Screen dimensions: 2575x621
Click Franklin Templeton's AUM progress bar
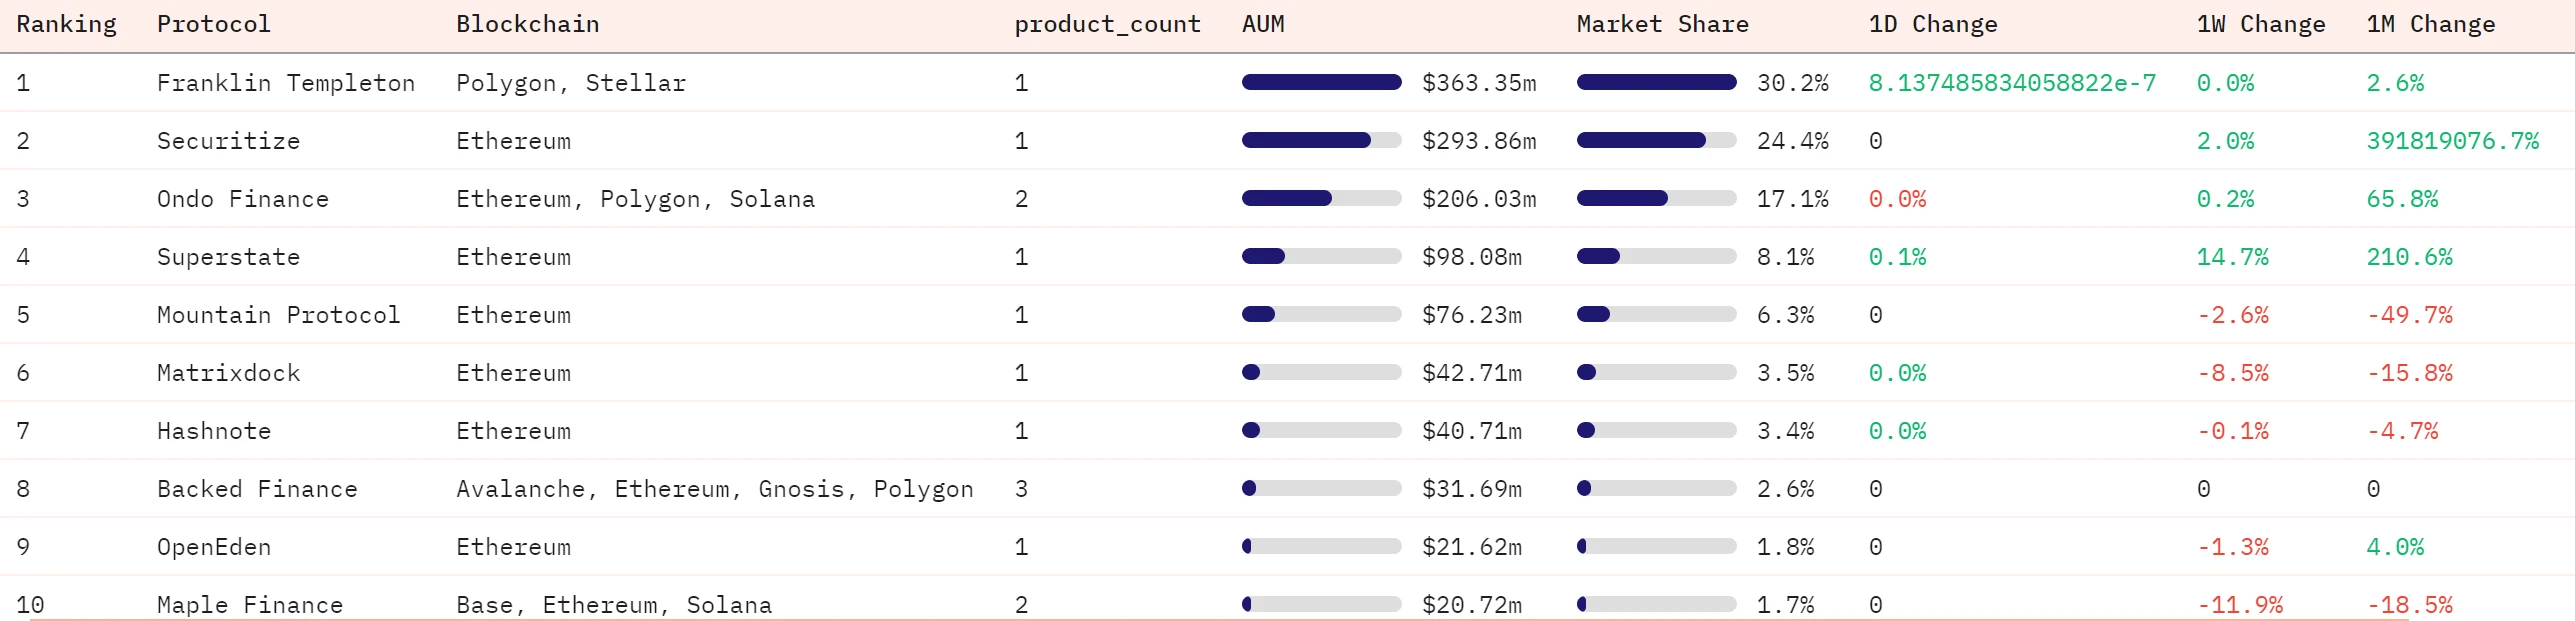(1321, 83)
